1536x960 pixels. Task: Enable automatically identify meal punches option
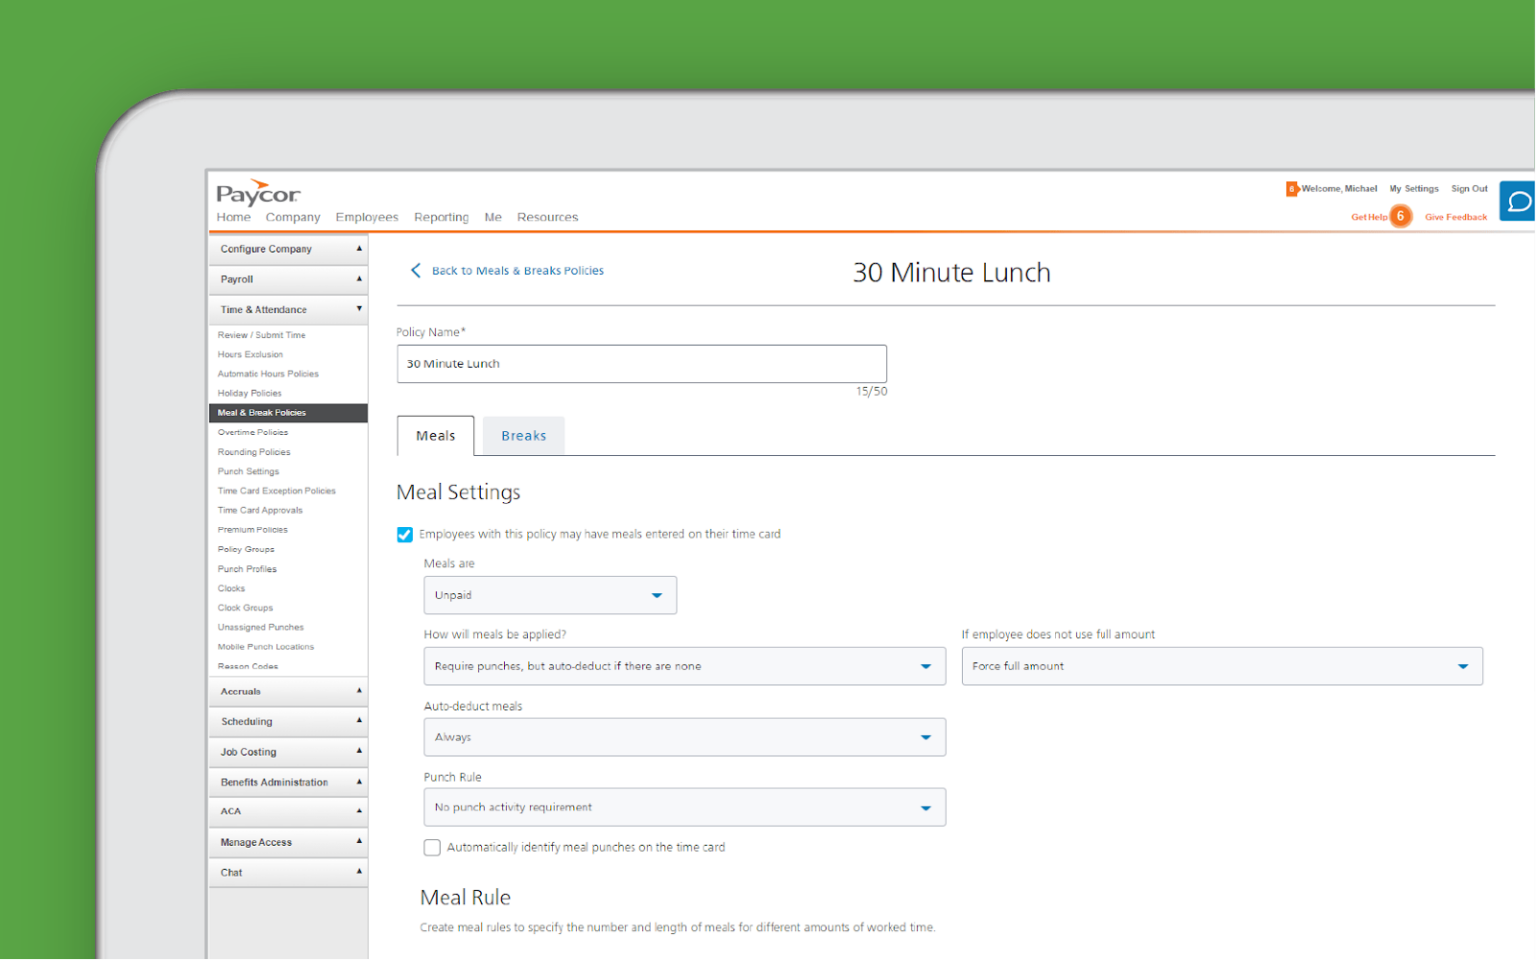click(431, 847)
